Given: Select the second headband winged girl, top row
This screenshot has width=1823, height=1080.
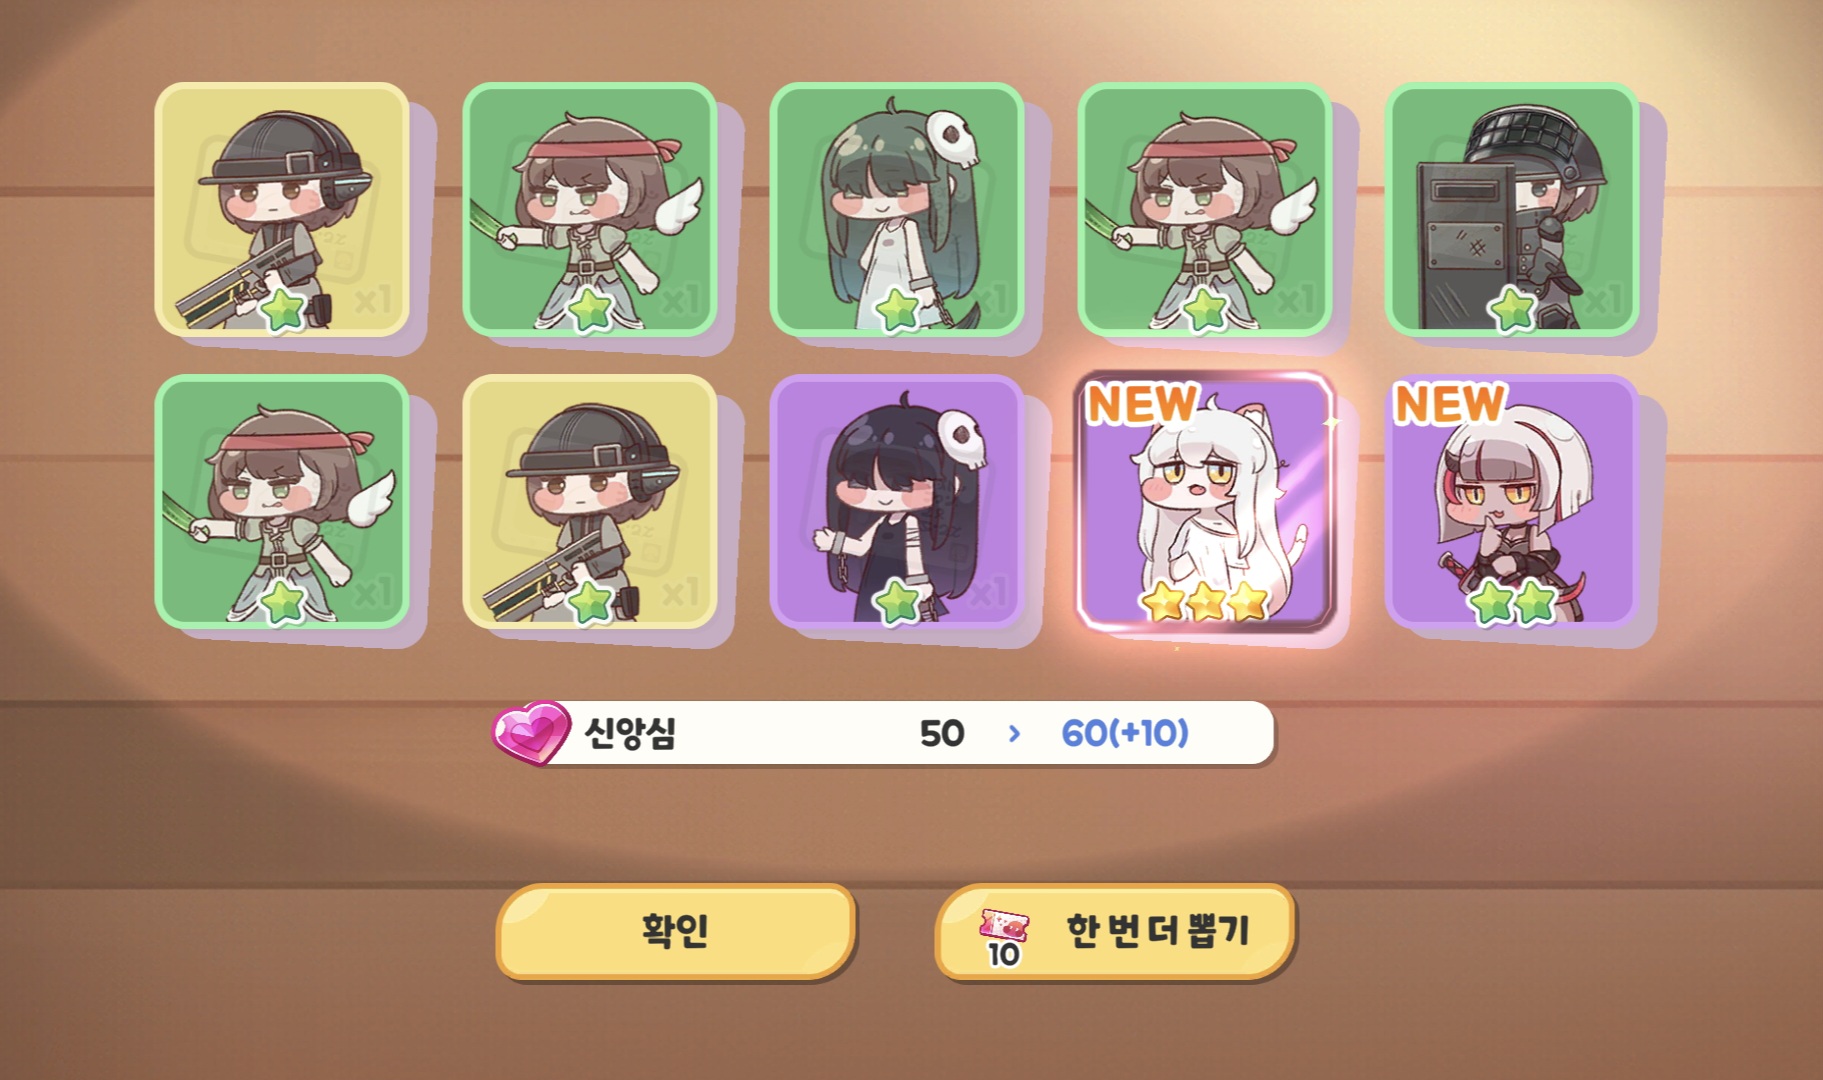Looking at the screenshot, I should (x=1205, y=210).
